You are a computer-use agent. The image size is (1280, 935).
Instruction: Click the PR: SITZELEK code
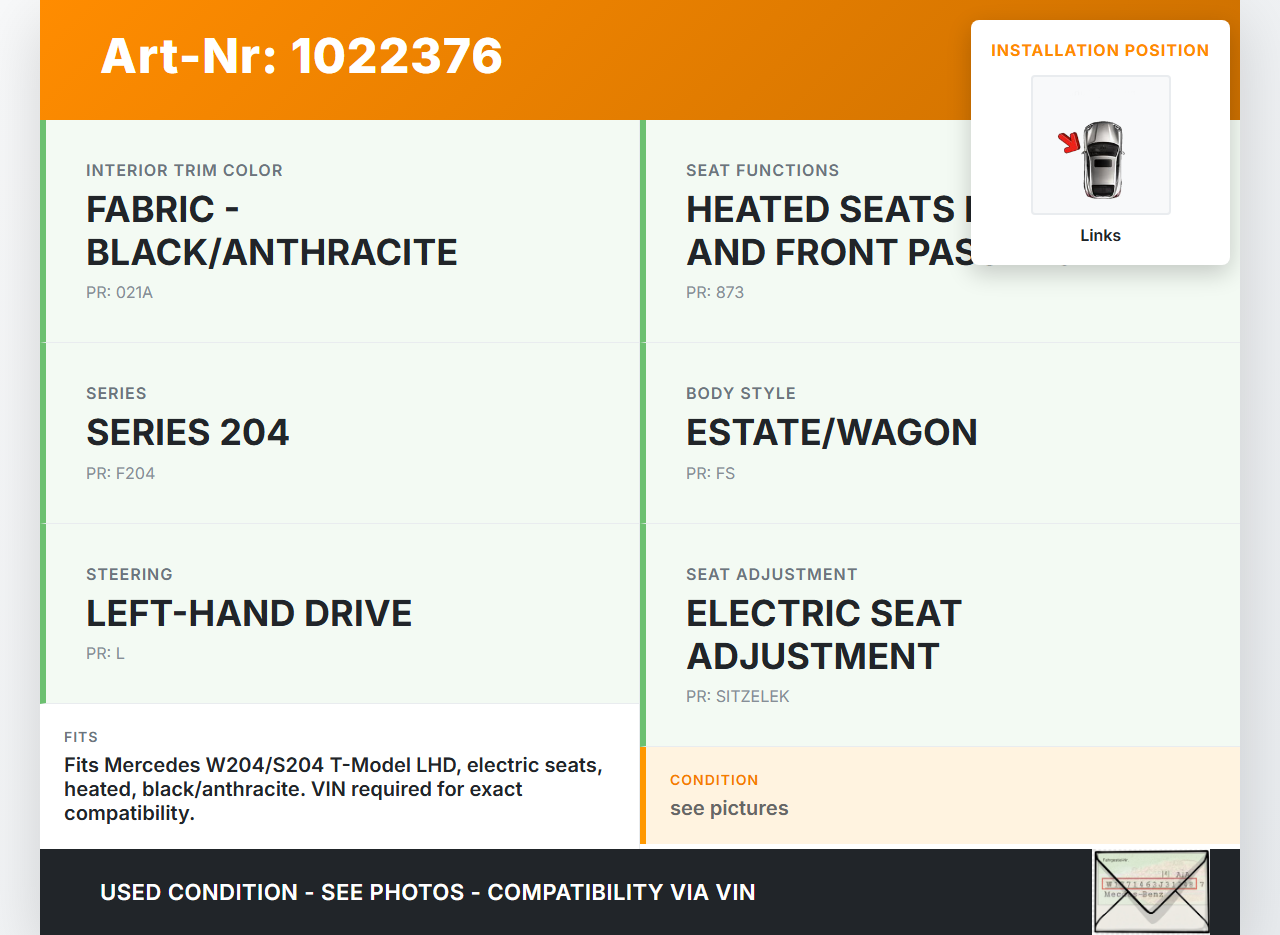click(737, 697)
